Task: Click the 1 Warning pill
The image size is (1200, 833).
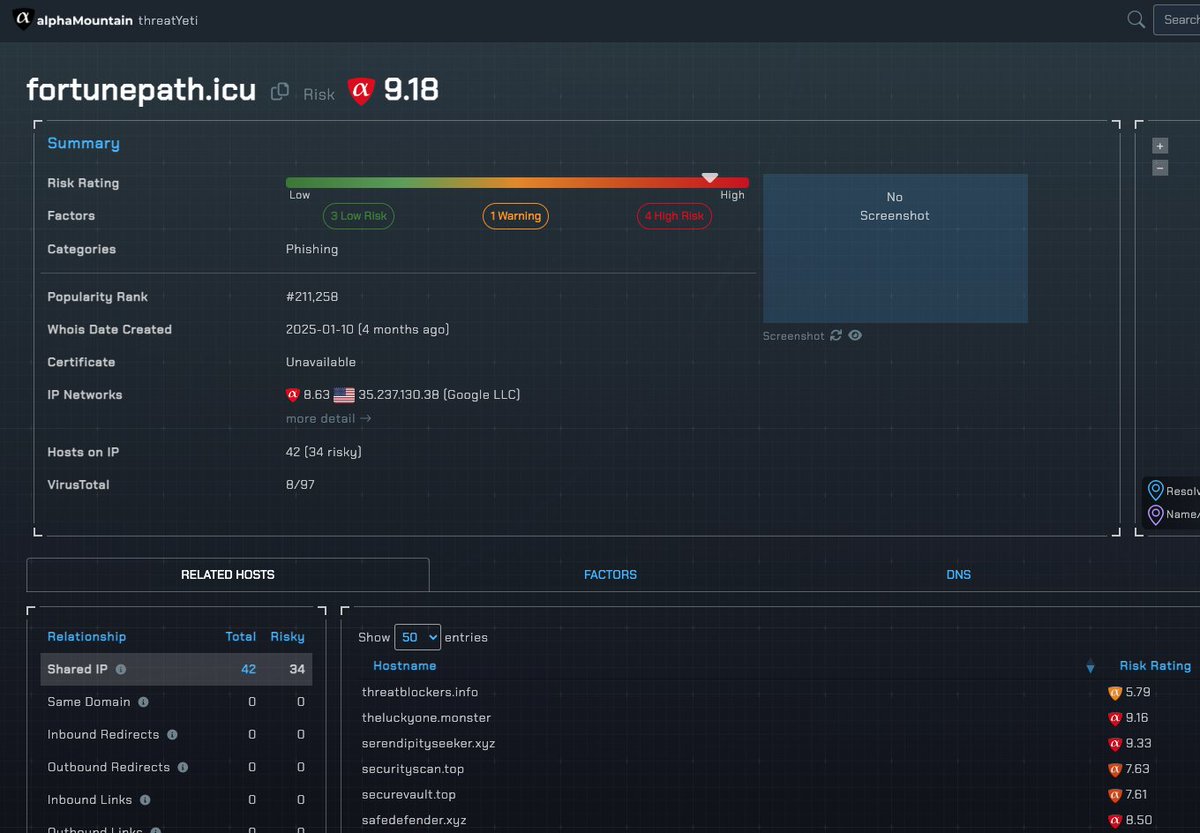Action: pos(515,216)
